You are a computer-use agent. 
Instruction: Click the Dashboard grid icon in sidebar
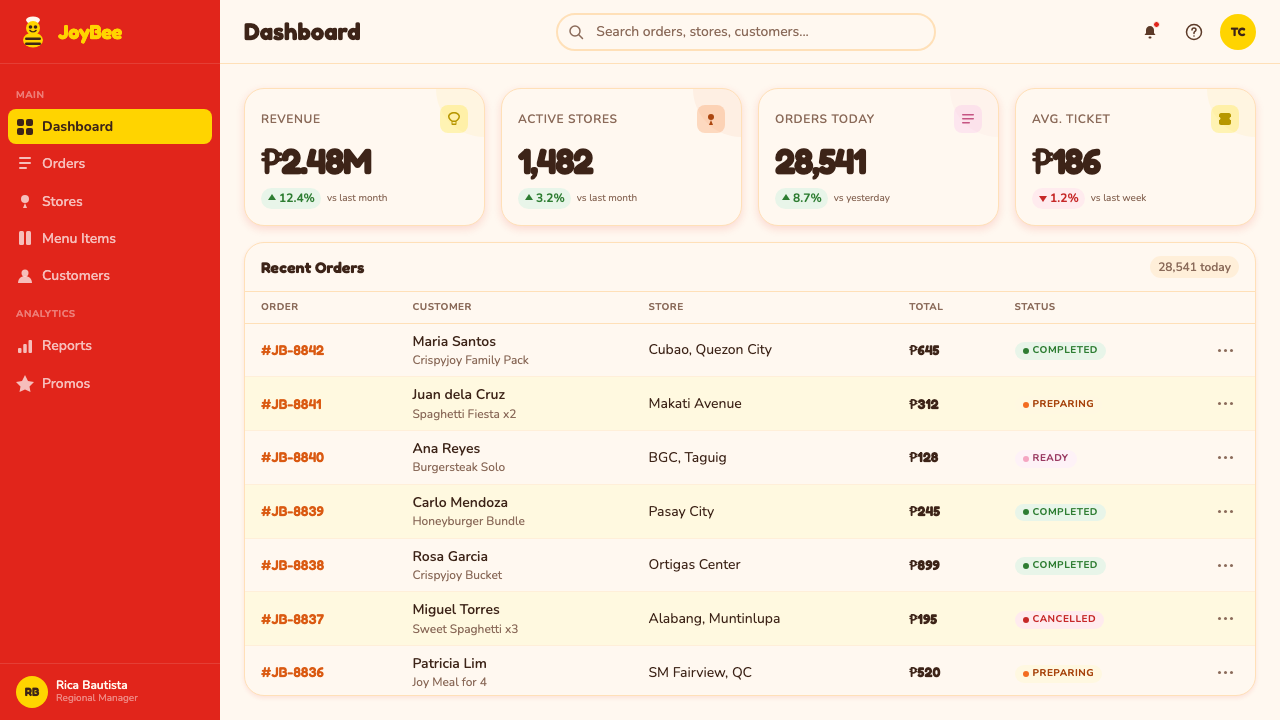25,127
